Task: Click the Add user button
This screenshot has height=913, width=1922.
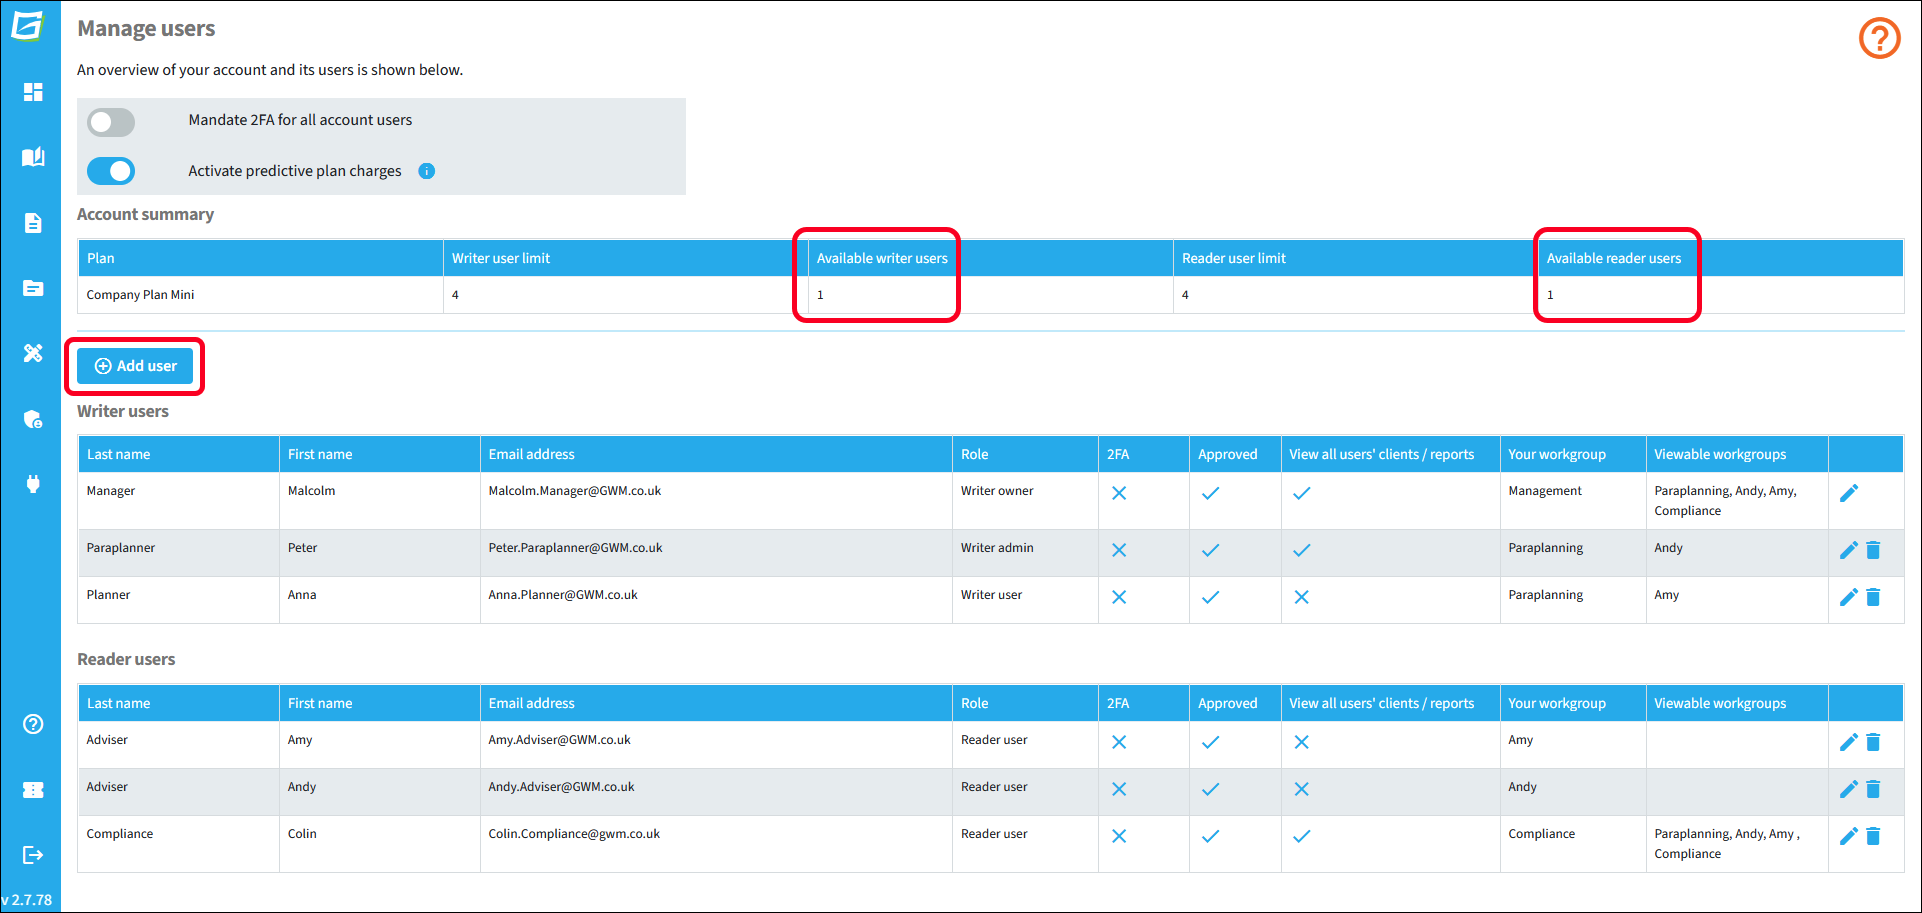Action: (x=135, y=366)
